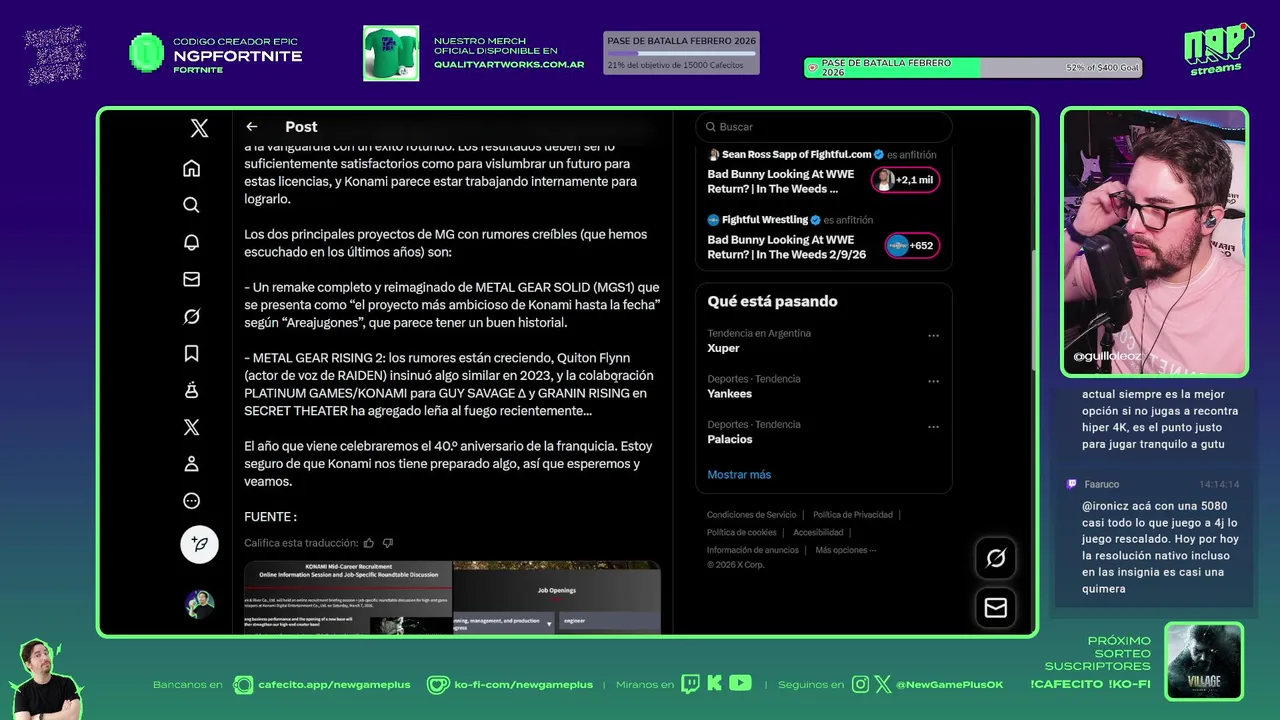Click 'cafecito.app/newgameplus' footer text
Screen dimensions: 1280x720
coord(334,685)
